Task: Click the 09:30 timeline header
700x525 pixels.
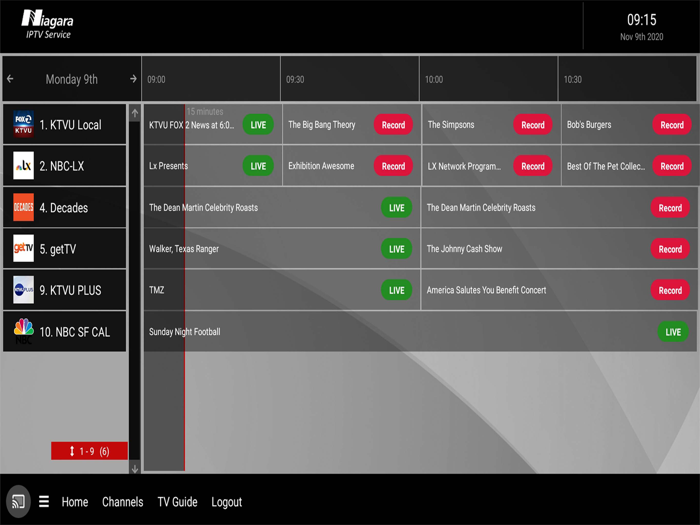Action: point(350,79)
